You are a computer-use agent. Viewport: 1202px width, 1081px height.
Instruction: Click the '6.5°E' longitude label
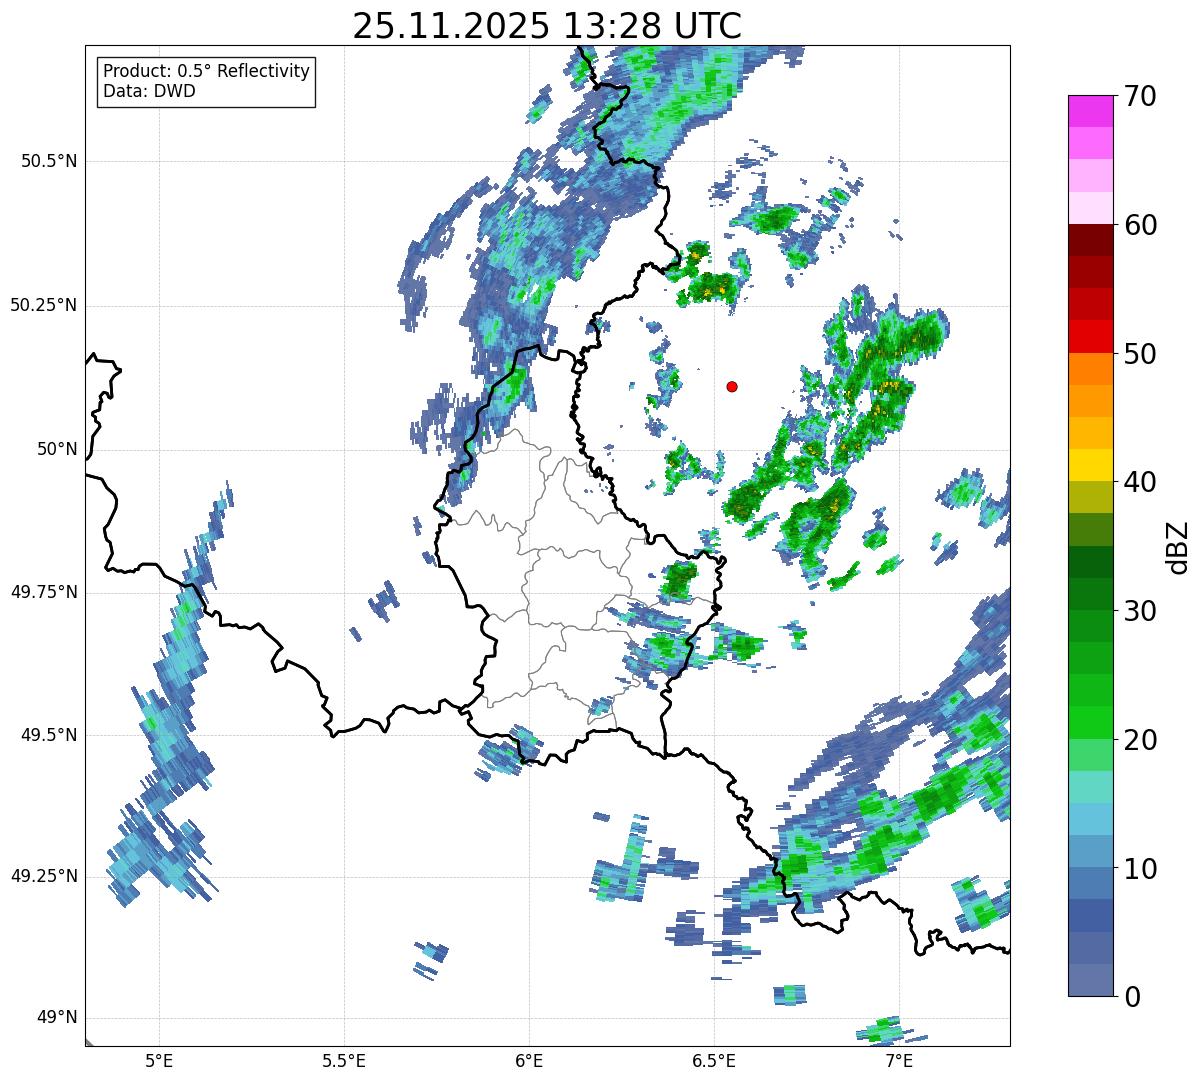coord(714,1061)
